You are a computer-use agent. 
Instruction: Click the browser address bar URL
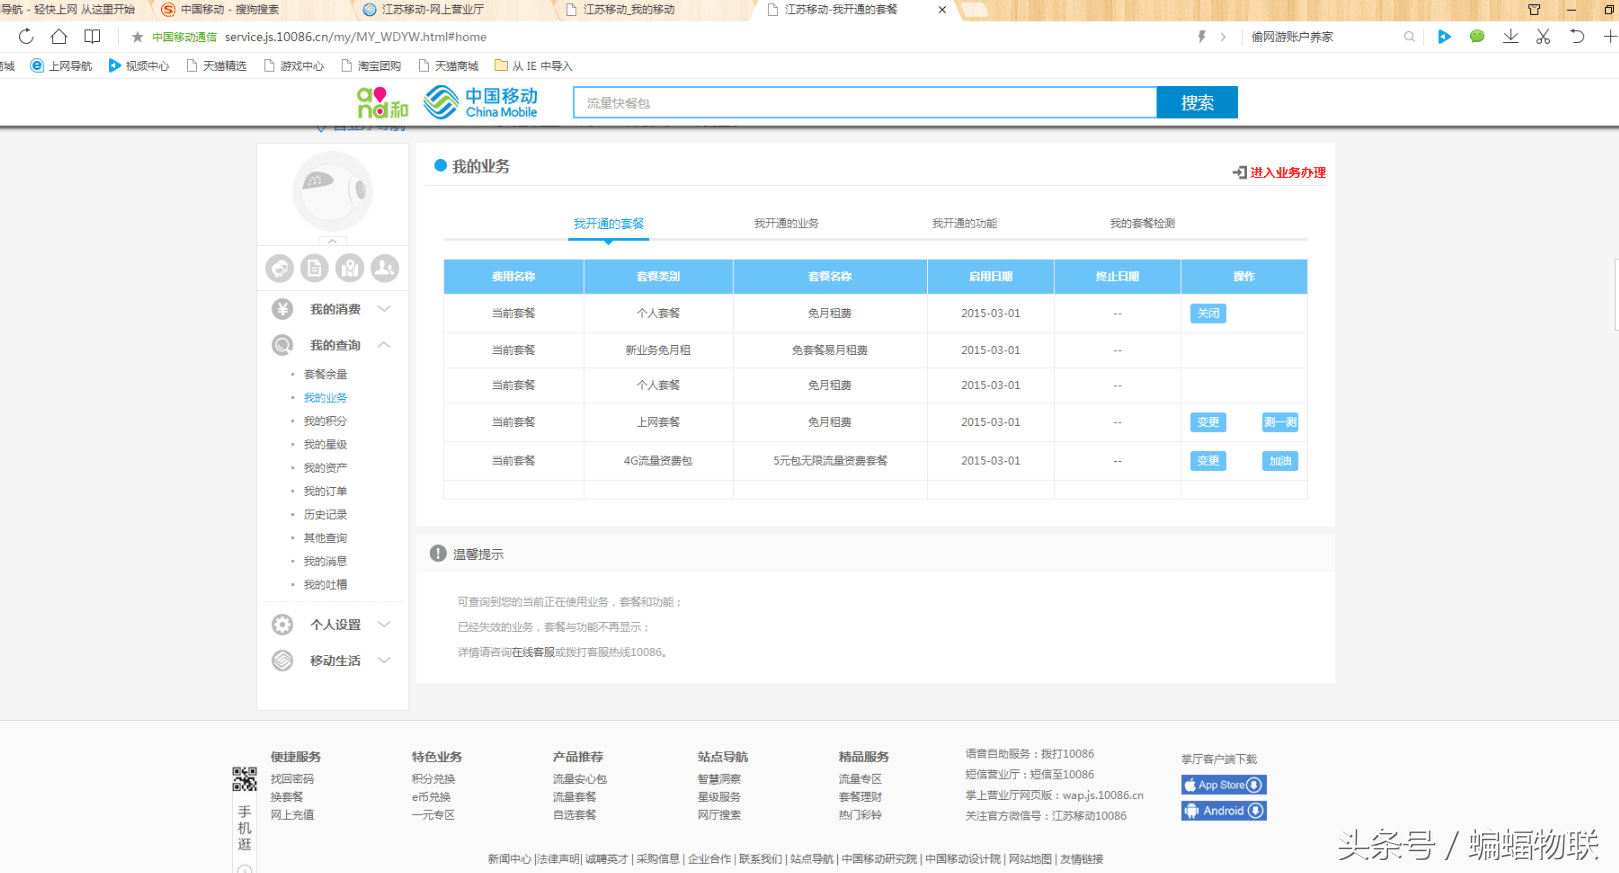(355, 37)
